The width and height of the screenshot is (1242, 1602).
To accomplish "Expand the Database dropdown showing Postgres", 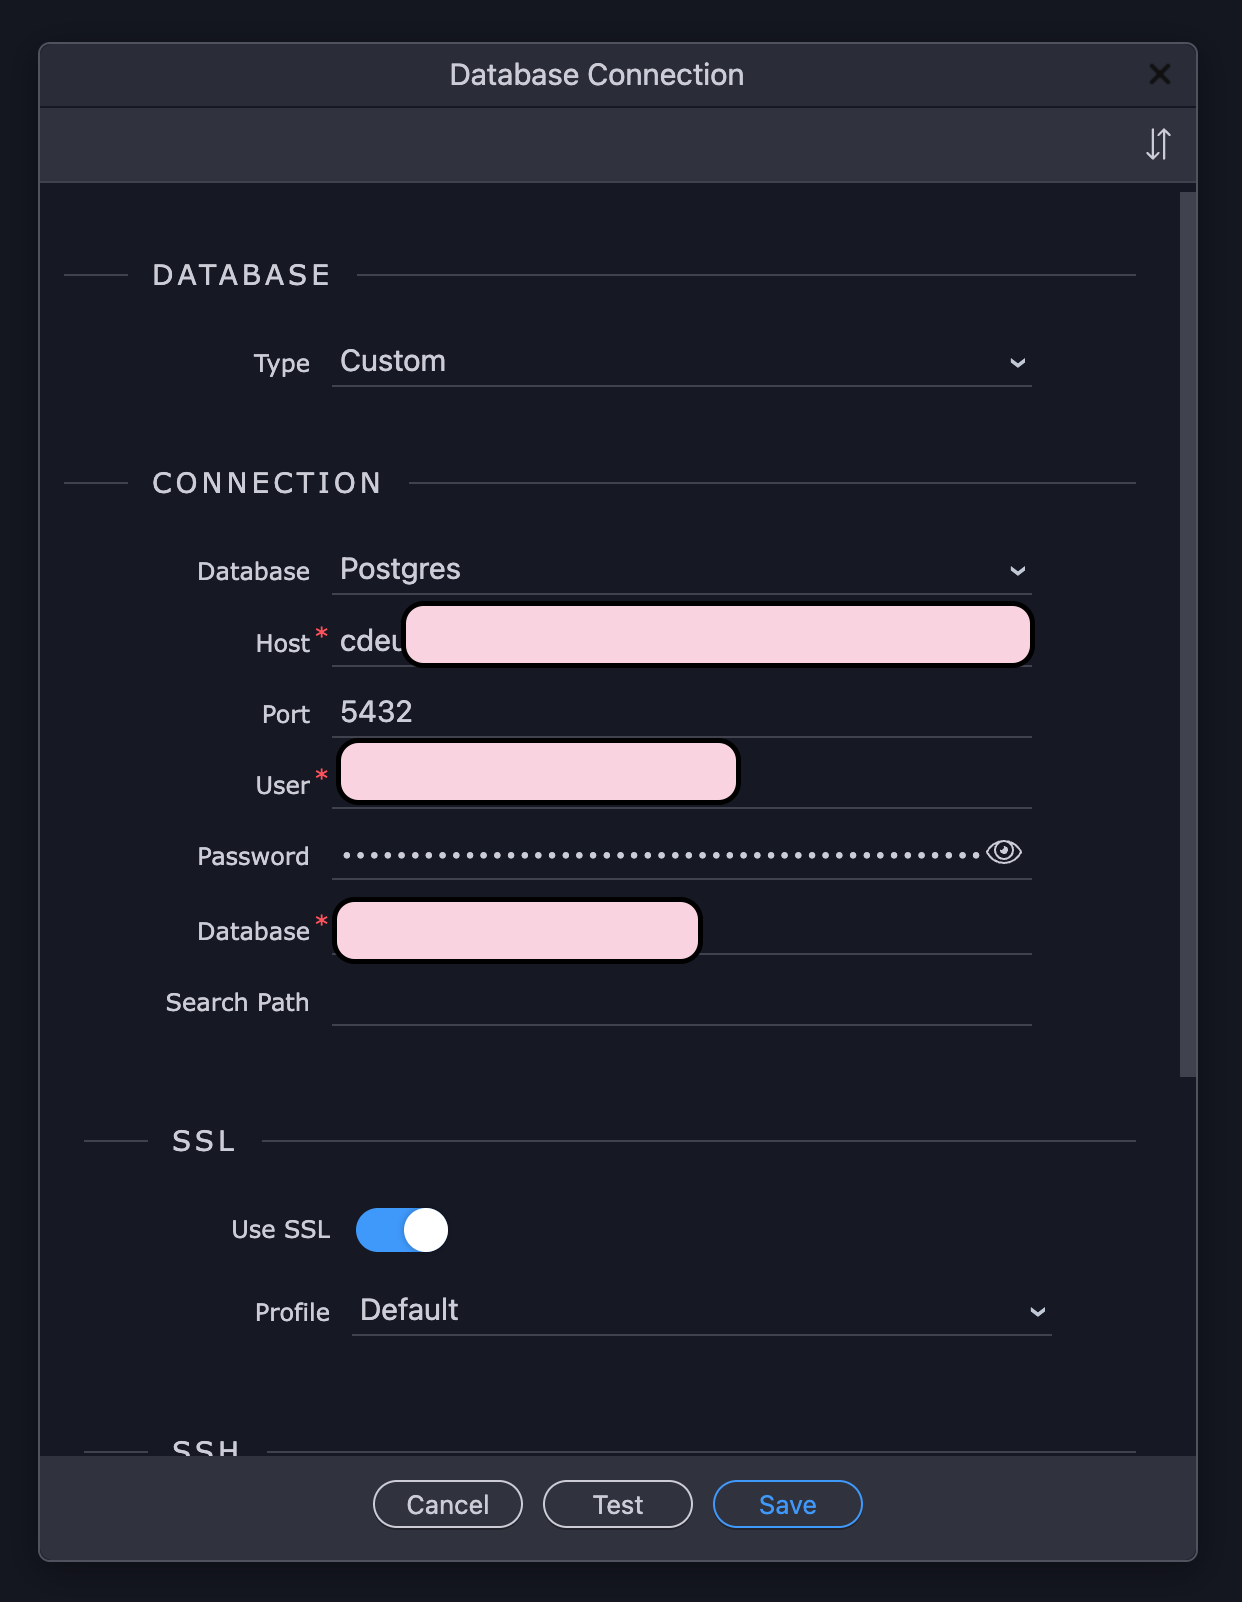I will coord(682,570).
